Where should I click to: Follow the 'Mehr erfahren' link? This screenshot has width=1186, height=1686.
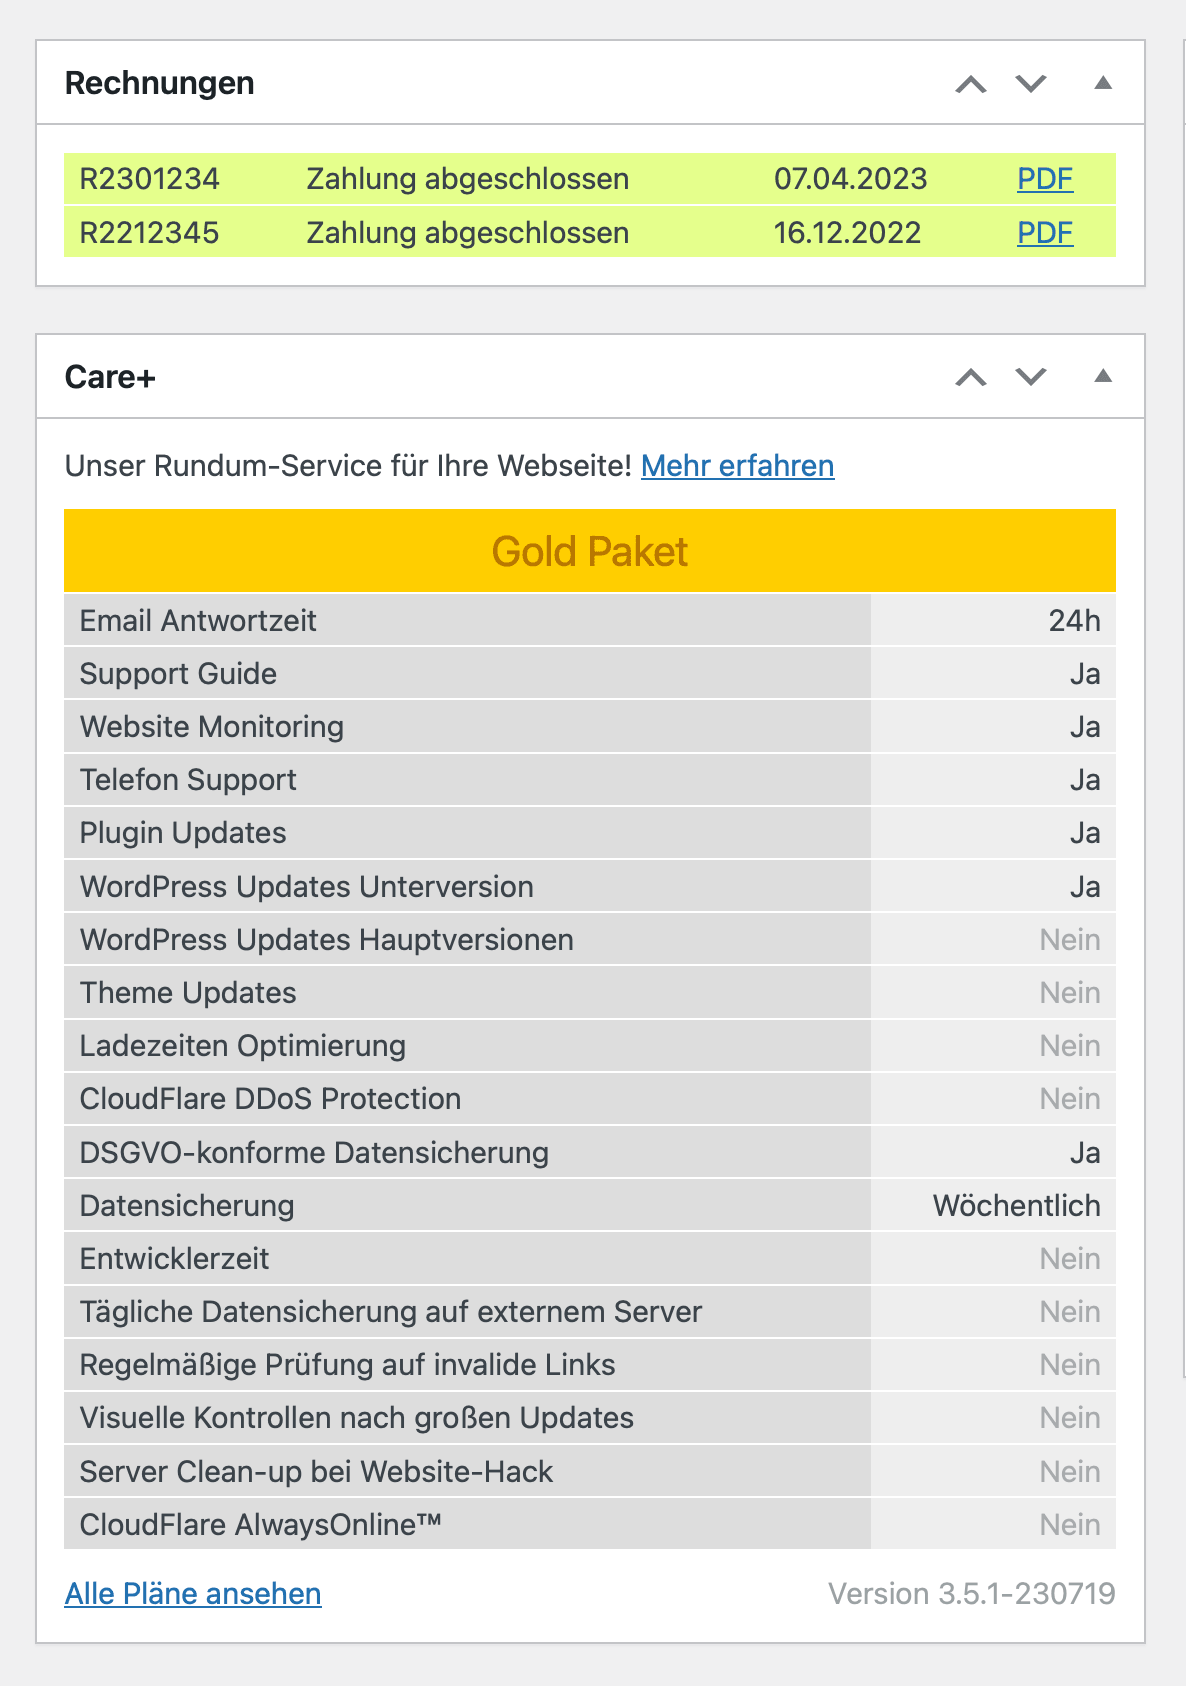(x=737, y=466)
